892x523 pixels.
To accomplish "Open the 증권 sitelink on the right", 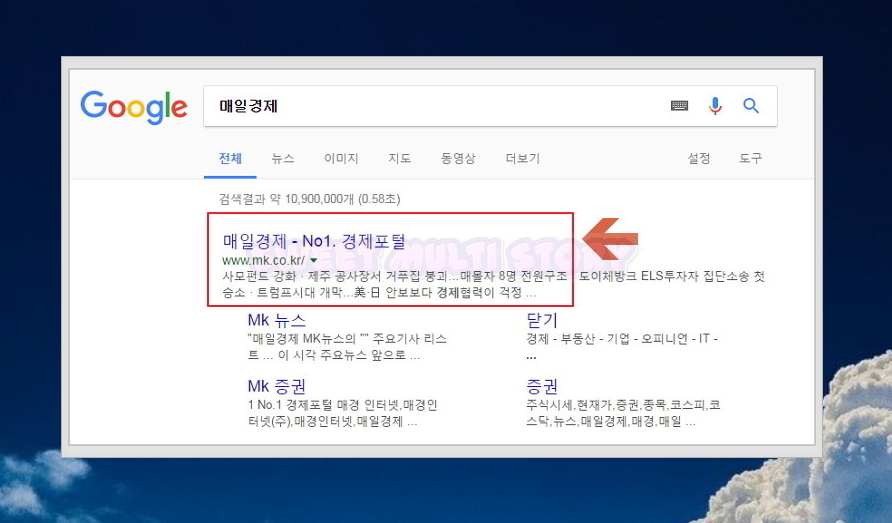I will [x=542, y=386].
